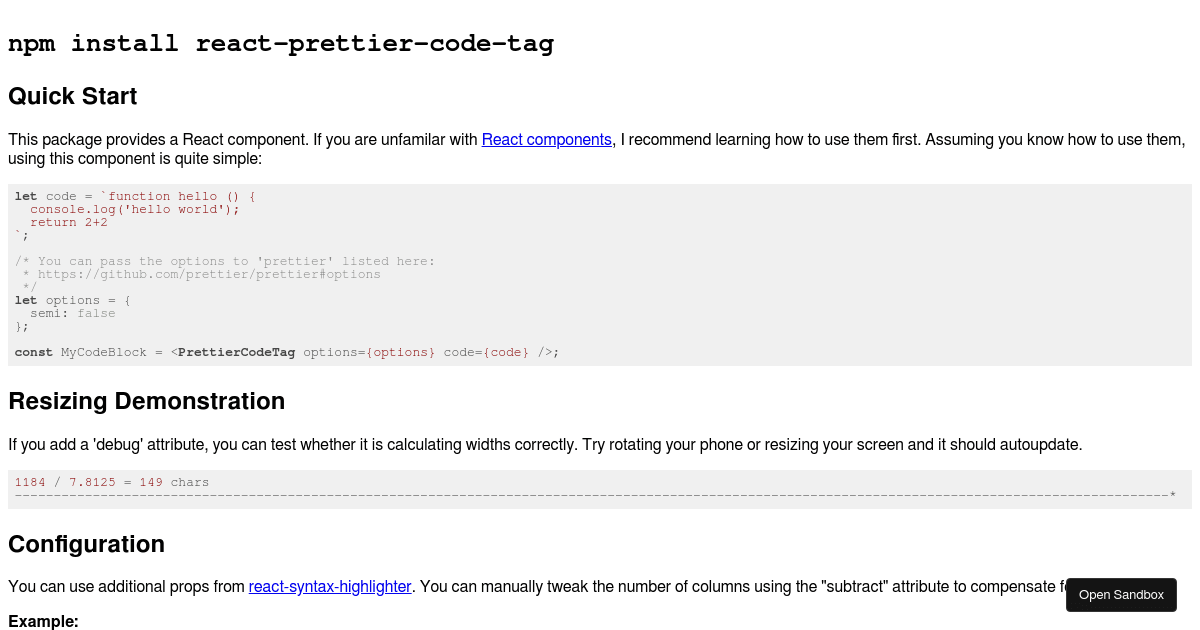Image resolution: width=1200 pixels, height=630 pixels.
Task: Open the React components link
Action: [x=546, y=139]
